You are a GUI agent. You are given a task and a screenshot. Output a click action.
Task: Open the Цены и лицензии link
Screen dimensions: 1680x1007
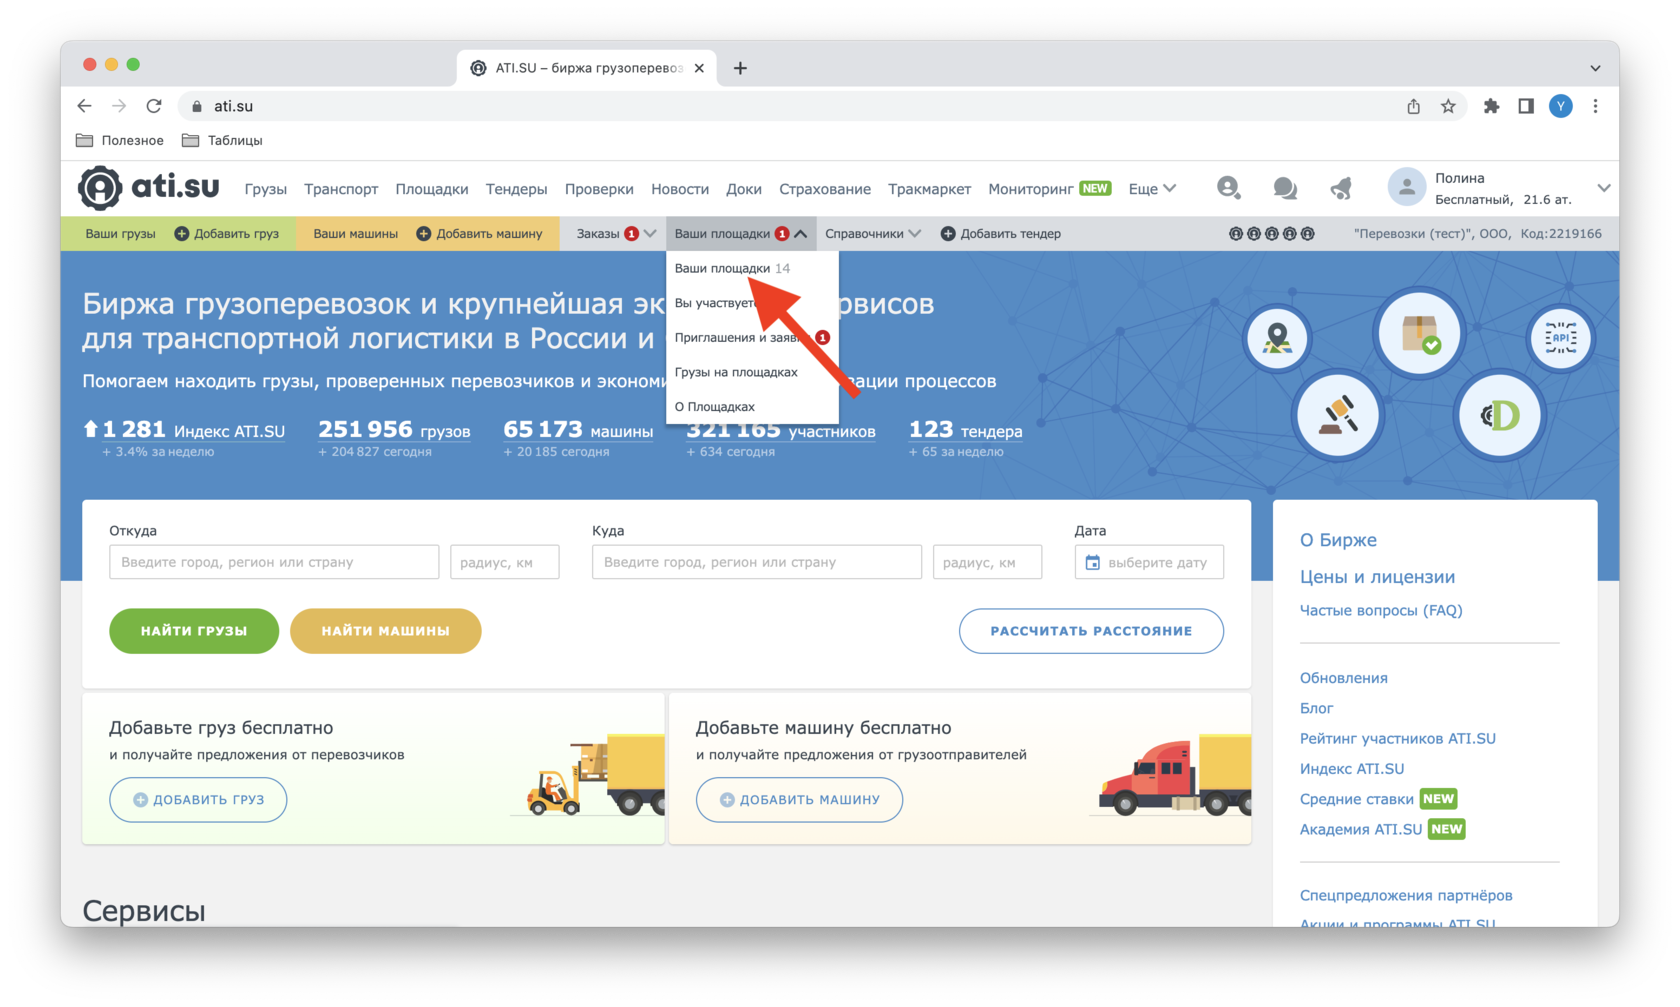pyautogui.click(x=1377, y=577)
